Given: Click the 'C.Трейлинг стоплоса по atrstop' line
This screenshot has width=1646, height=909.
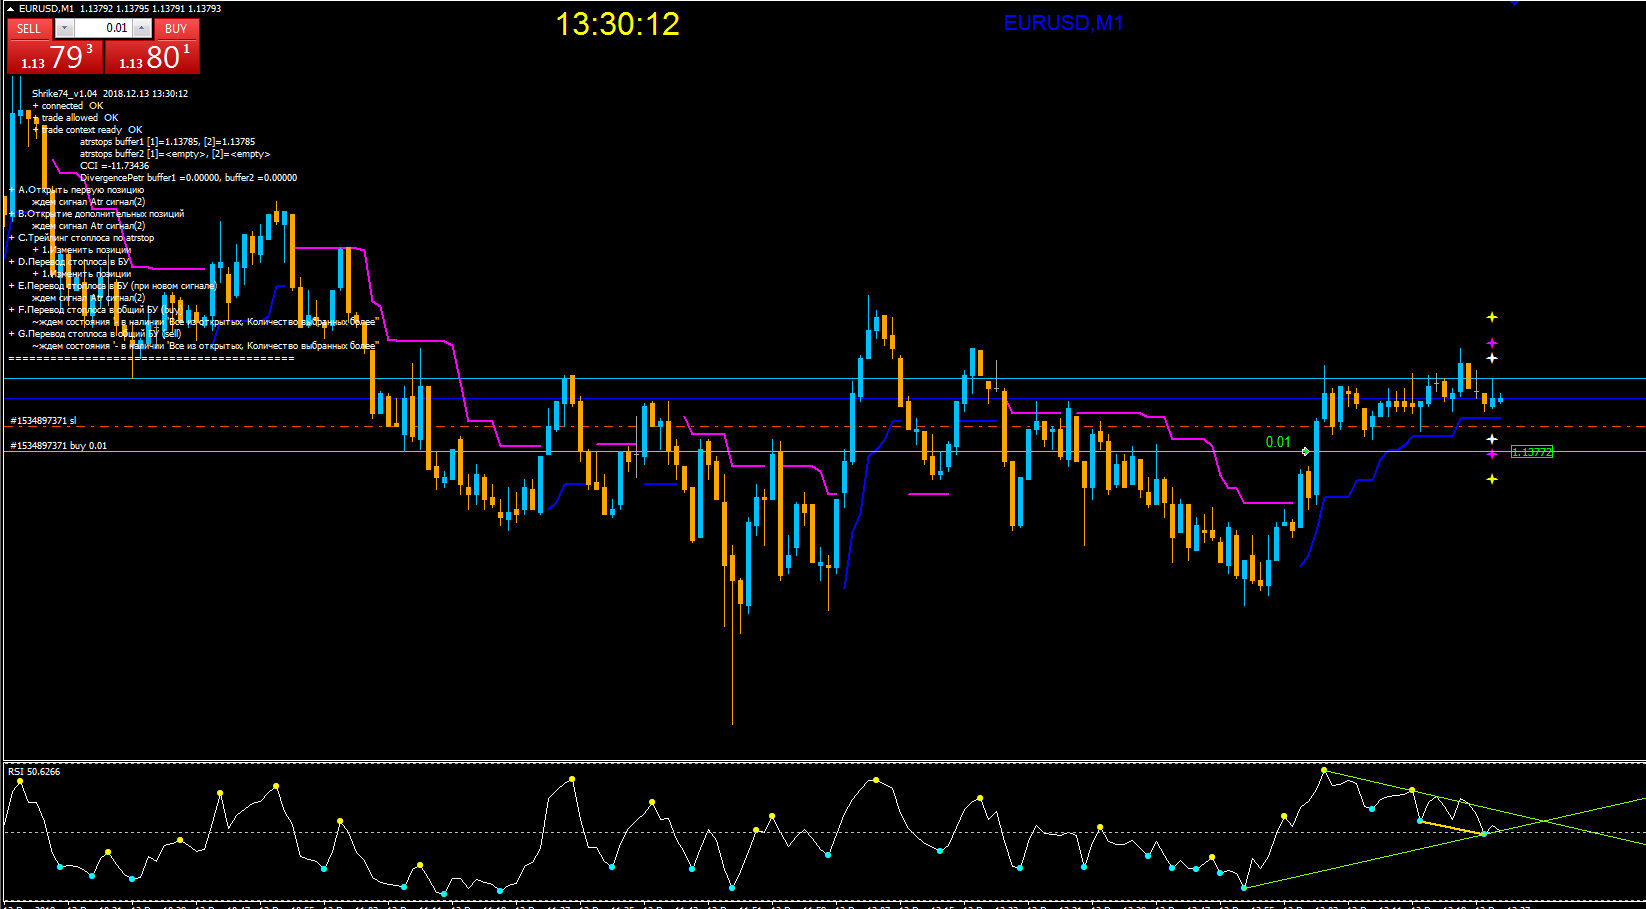Looking at the screenshot, I should 81,238.
